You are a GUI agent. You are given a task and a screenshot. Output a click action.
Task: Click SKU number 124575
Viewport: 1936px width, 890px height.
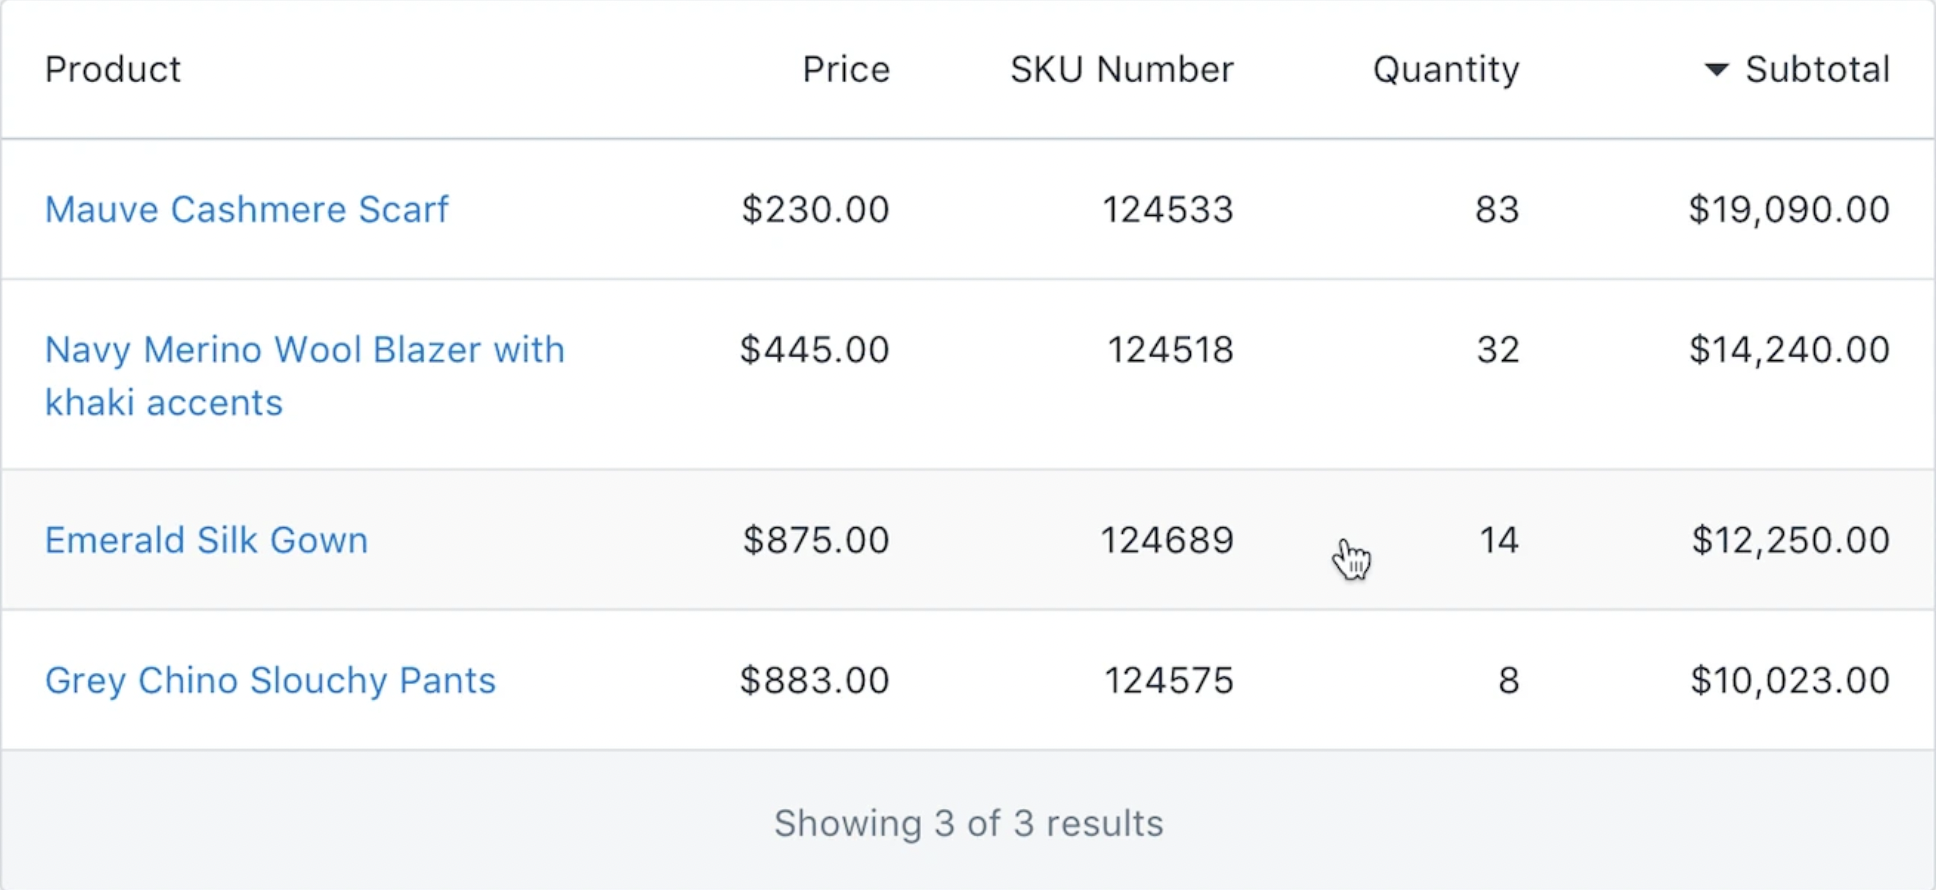[1168, 681]
